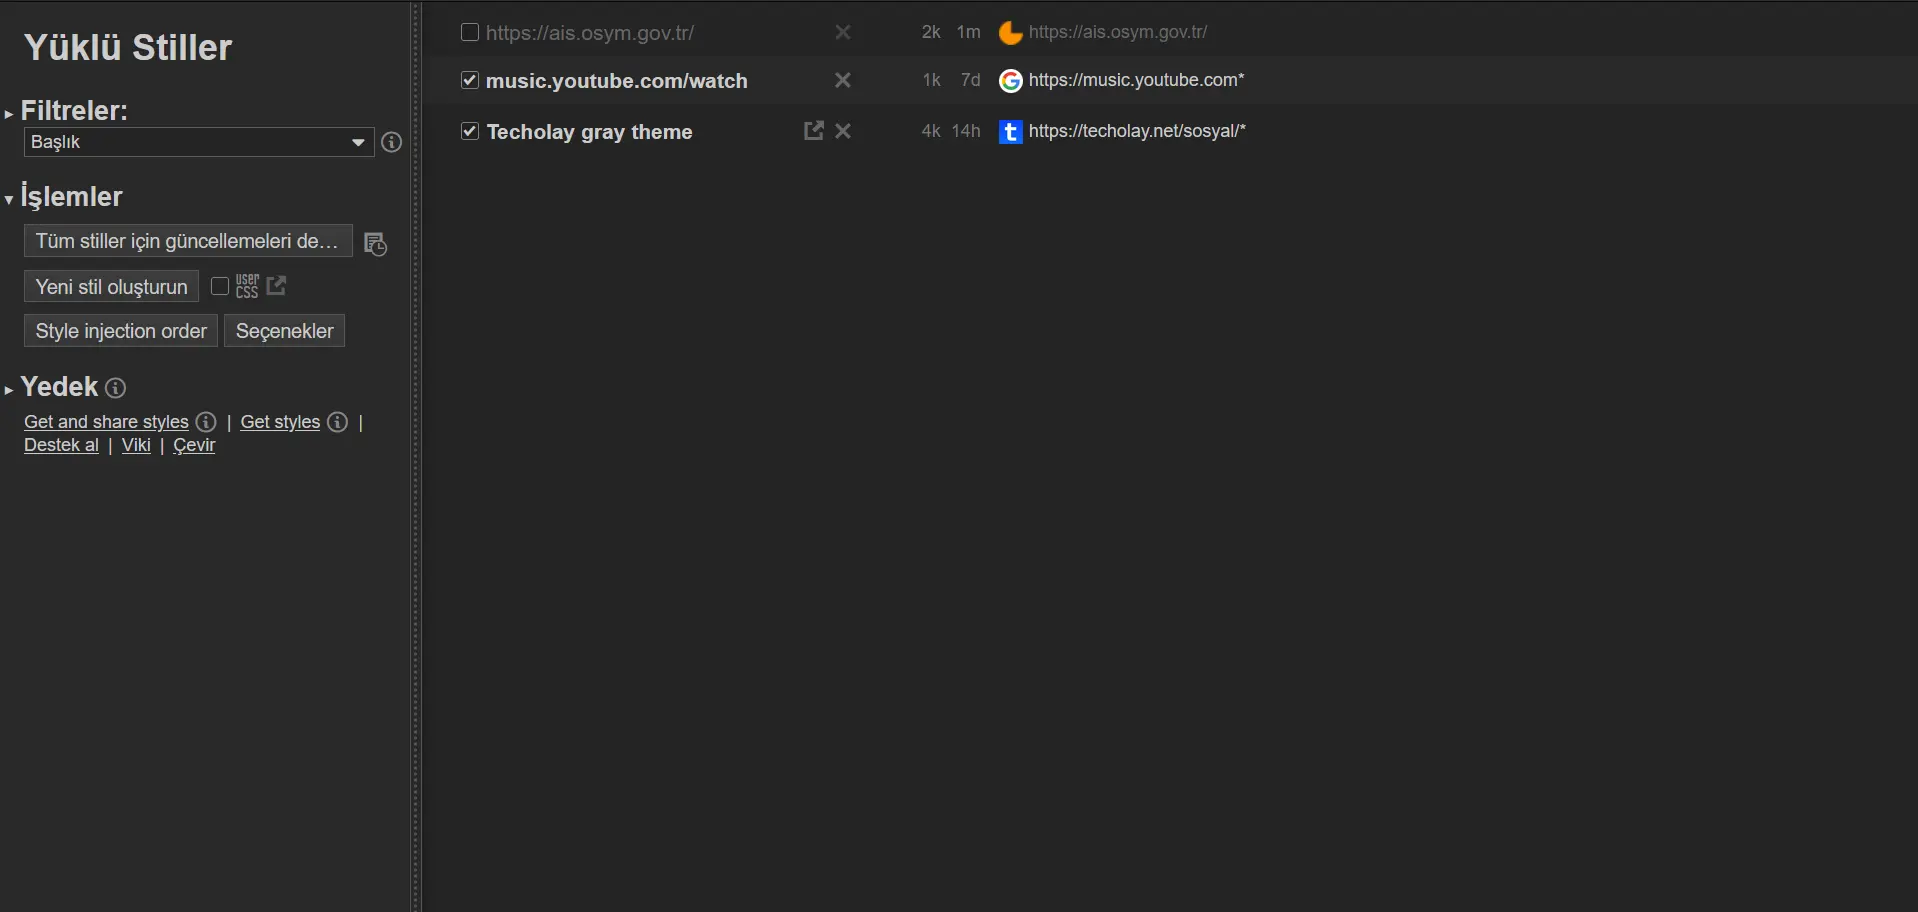Delete the music.youtube.com/watch style
1918x912 pixels.
pyautogui.click(x=843, y=80)
